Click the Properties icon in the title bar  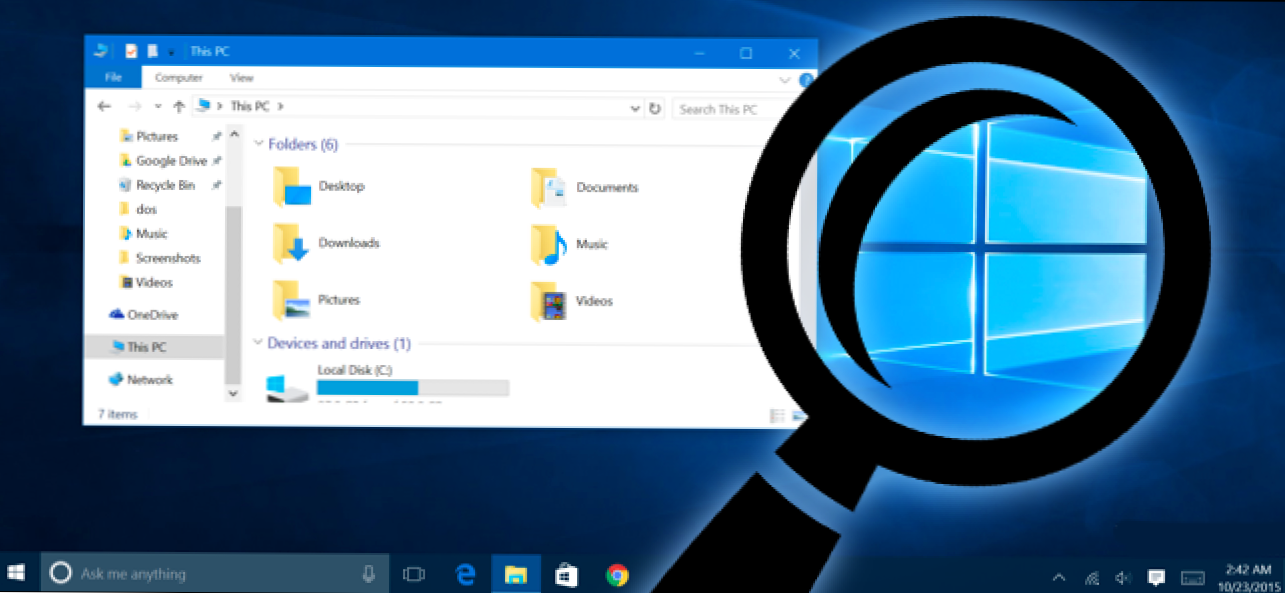pyautogui.click(x=130, y=51)
